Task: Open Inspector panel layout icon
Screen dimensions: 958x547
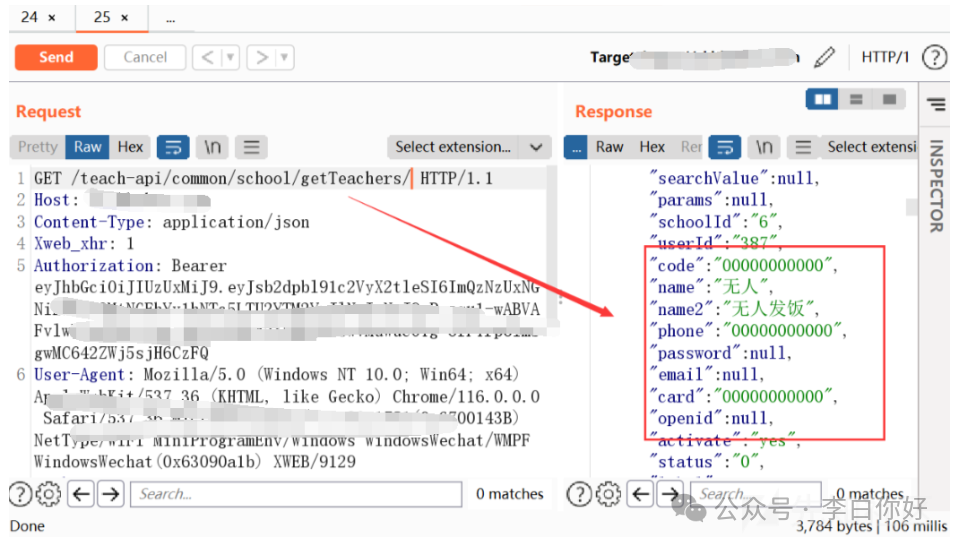Action: pyautogui.click(x=936, y=104)
